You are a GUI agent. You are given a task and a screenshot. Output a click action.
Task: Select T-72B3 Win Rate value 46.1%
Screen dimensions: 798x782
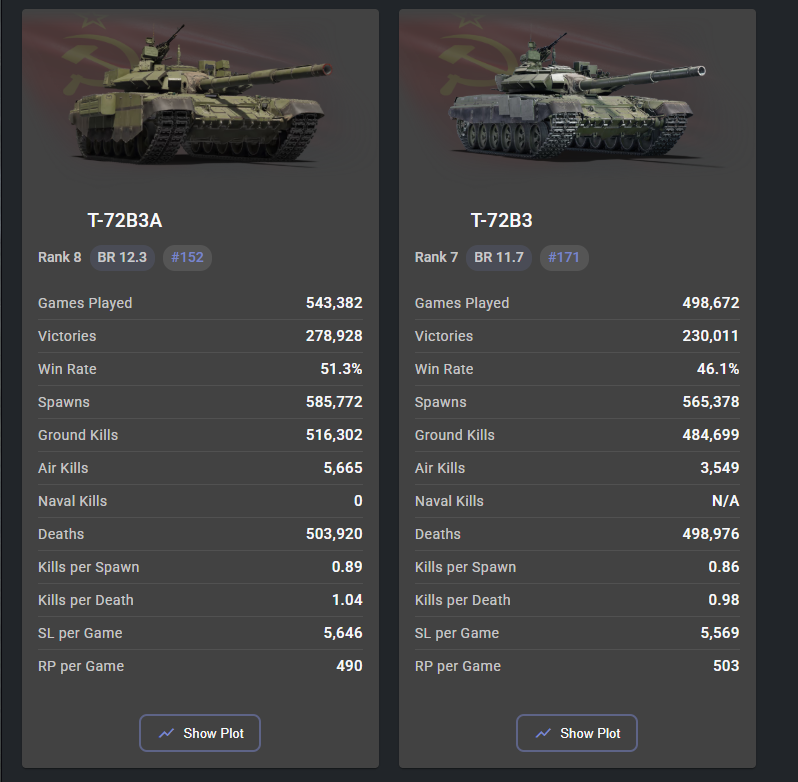[x=718, y=369]
